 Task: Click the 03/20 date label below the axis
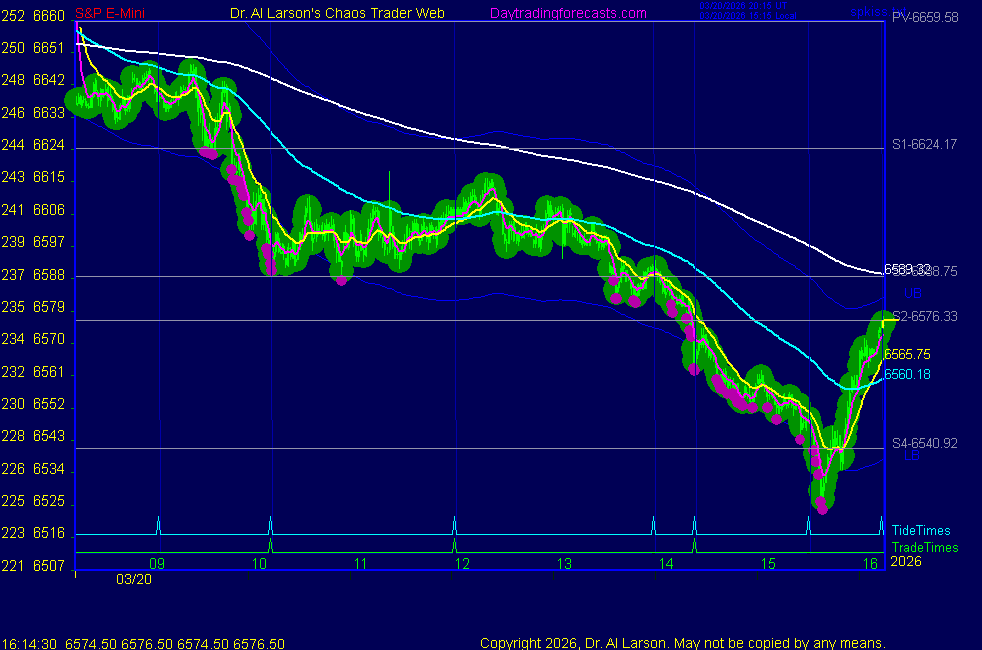pyautogui.click(x=132, y=579)
